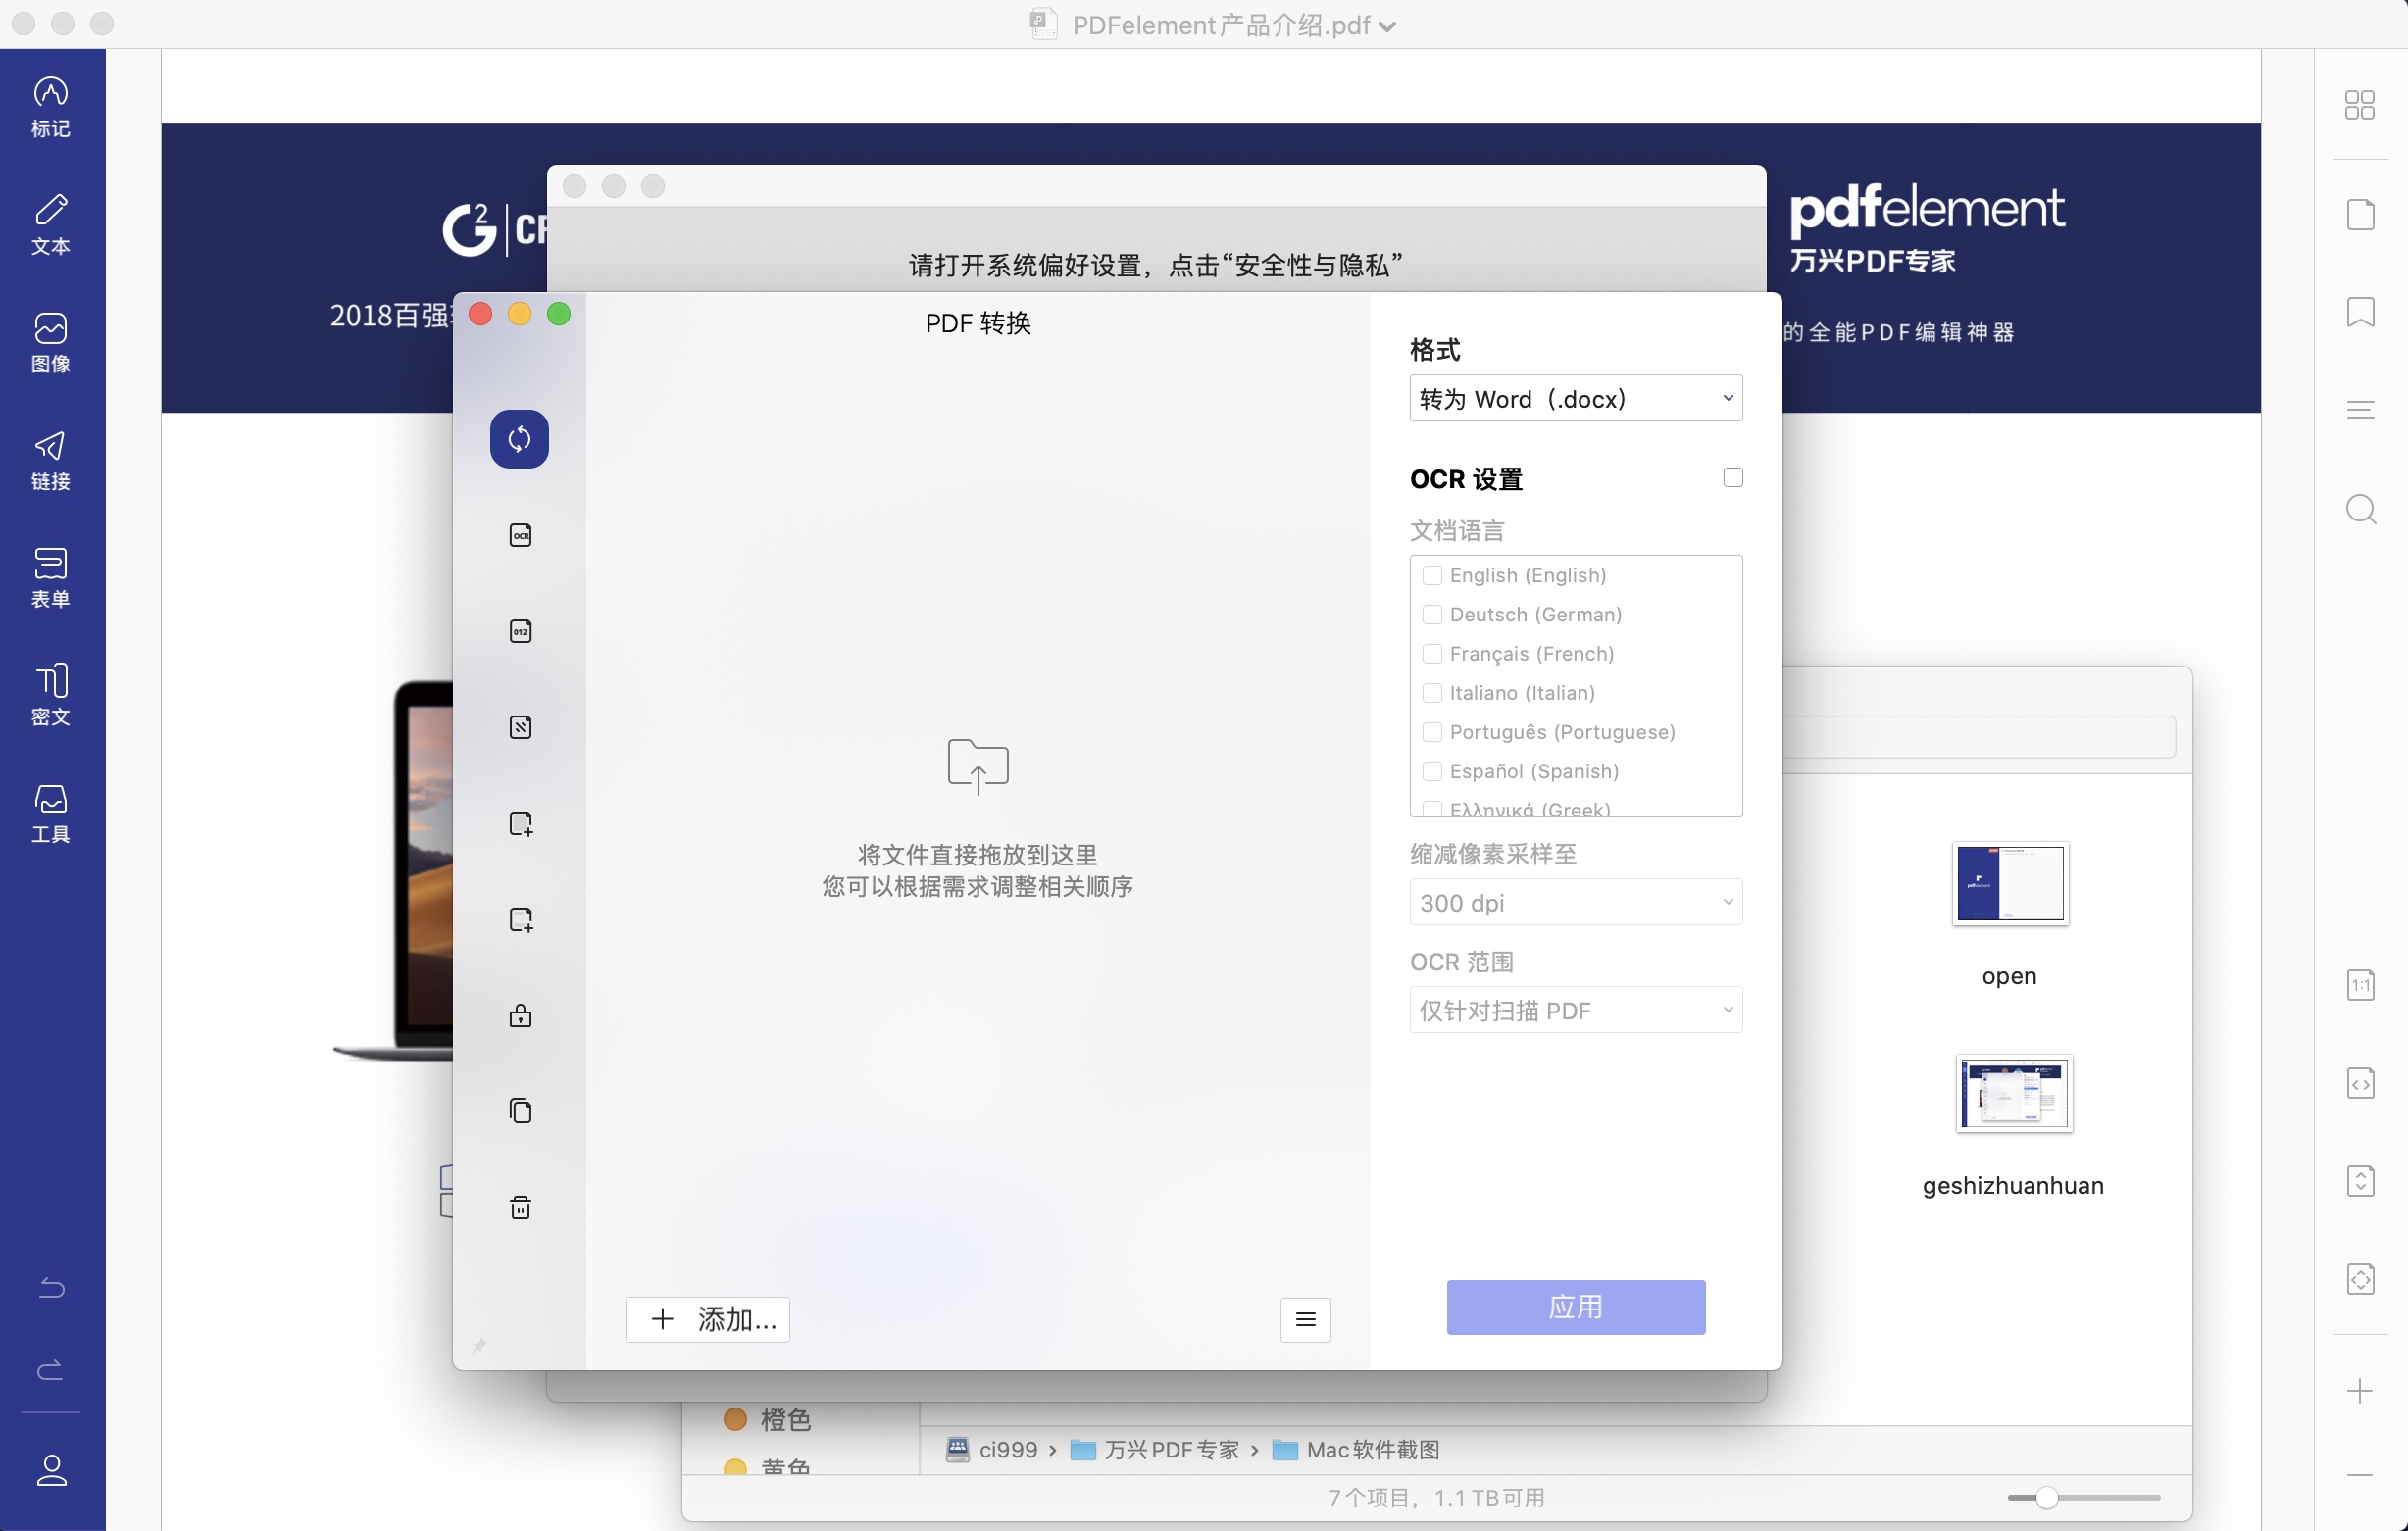Select the geshizhuanhuan thumbnail in Finder window

click(2013, 1094)
